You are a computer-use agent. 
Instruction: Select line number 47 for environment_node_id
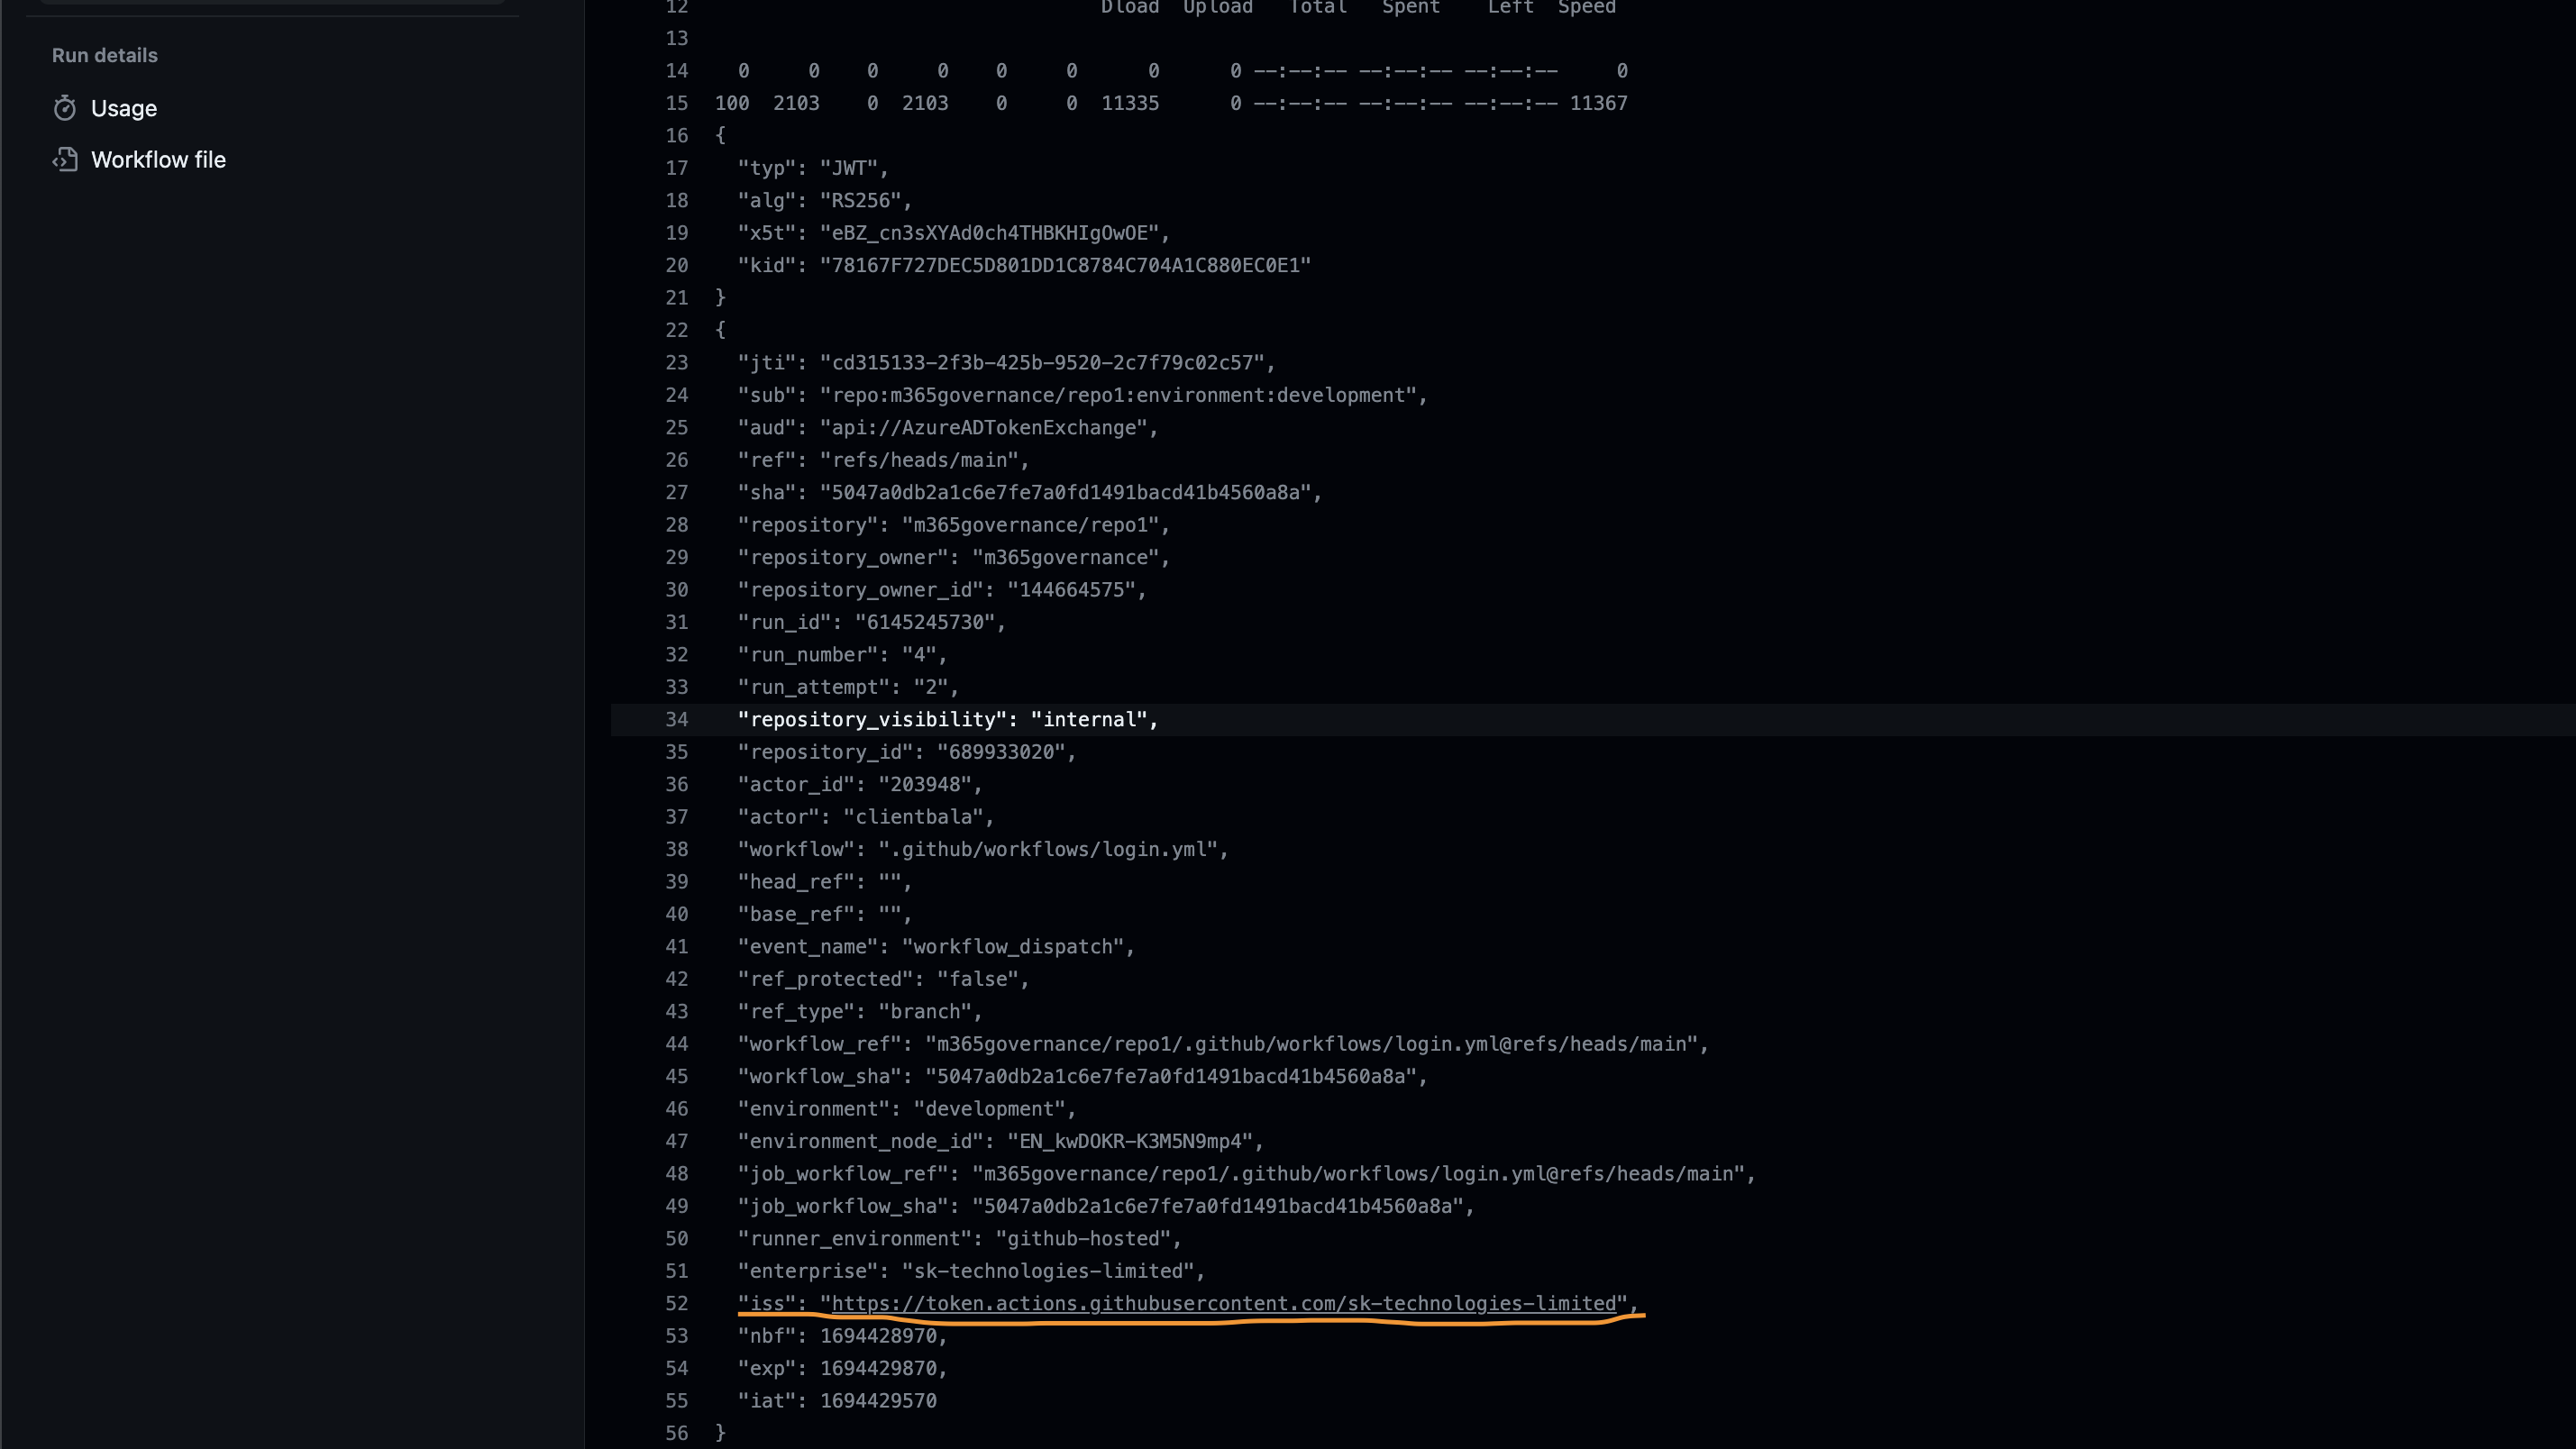click(677, 1141)
